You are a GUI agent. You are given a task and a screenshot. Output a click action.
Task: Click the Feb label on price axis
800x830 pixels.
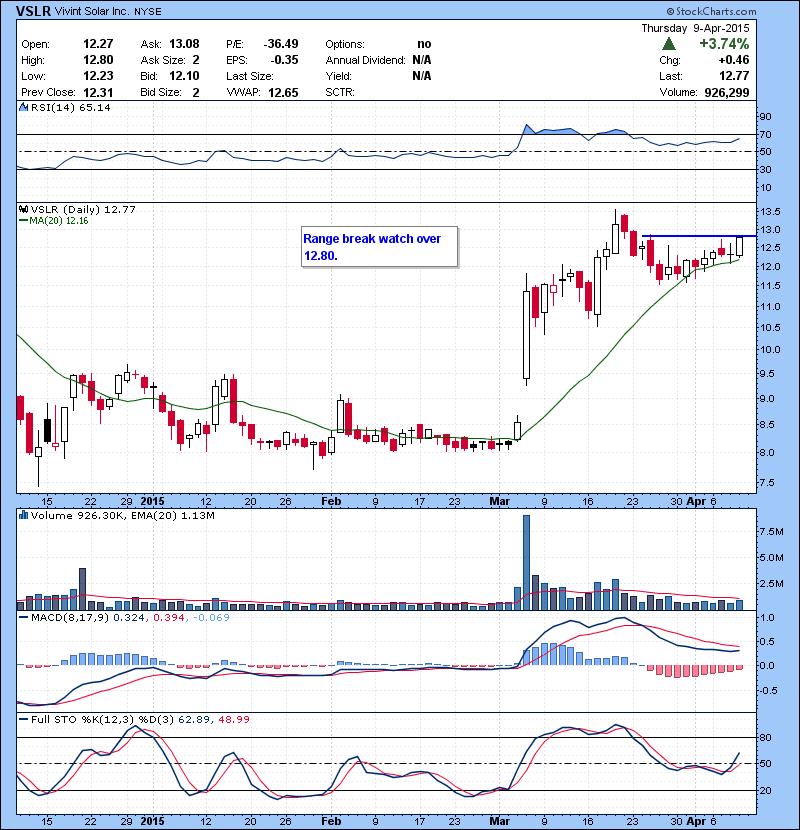pyautogui.click(x=331, y=501)
